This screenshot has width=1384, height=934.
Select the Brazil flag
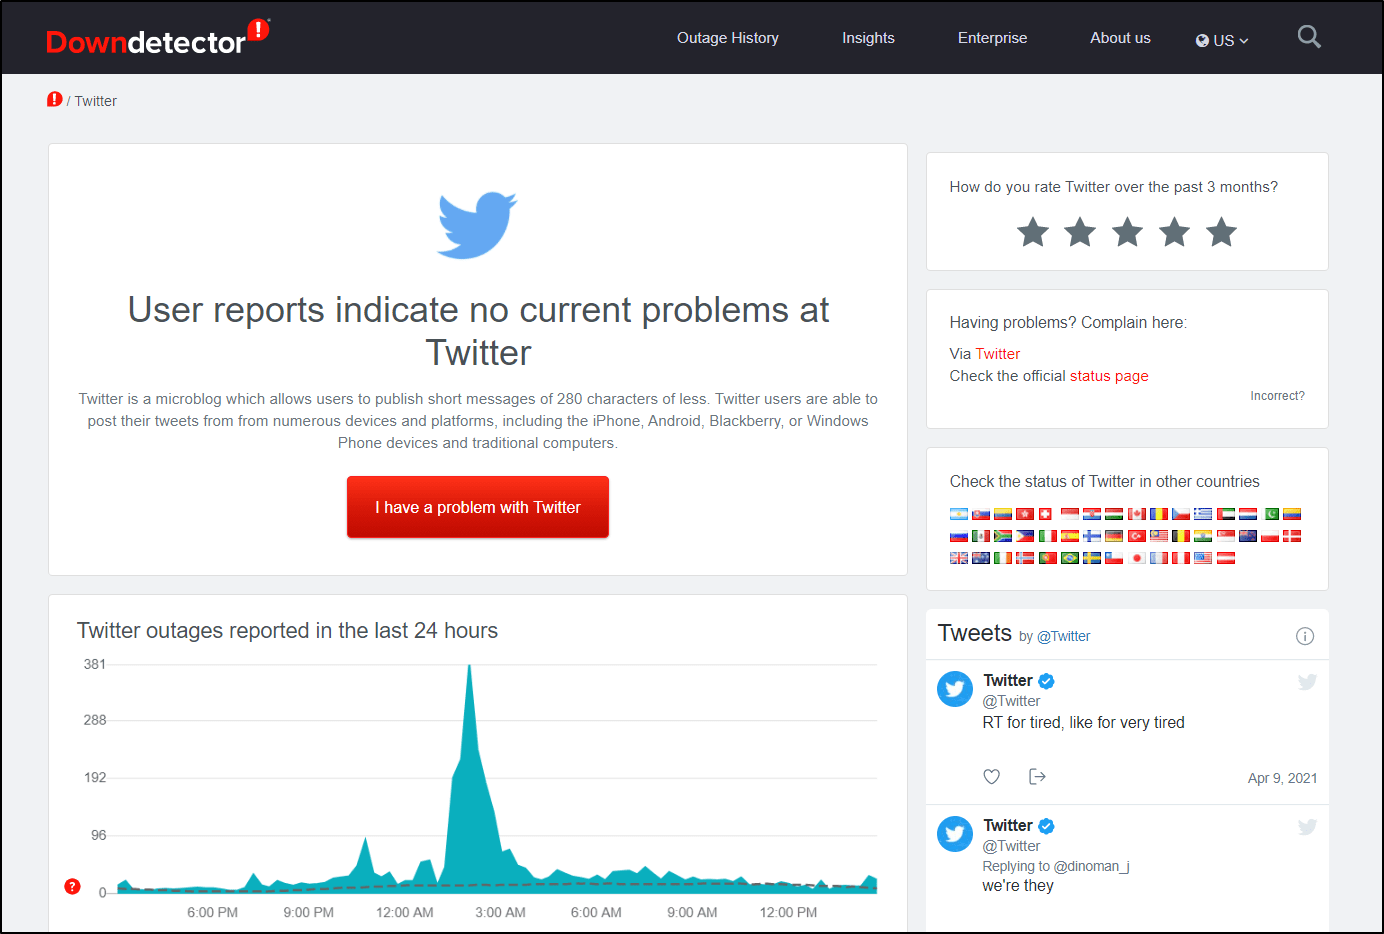1070,558
